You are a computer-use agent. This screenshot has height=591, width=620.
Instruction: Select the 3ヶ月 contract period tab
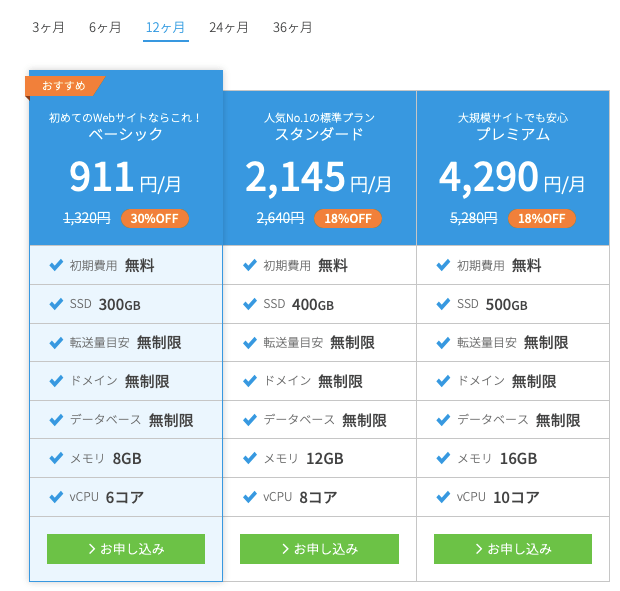click(x=48, y=27)
